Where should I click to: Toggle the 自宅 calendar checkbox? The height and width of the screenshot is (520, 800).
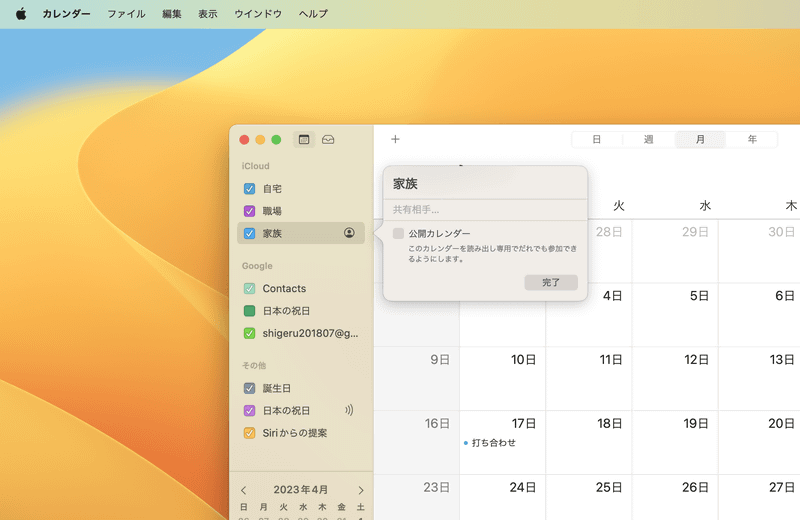tap(249, 189)
